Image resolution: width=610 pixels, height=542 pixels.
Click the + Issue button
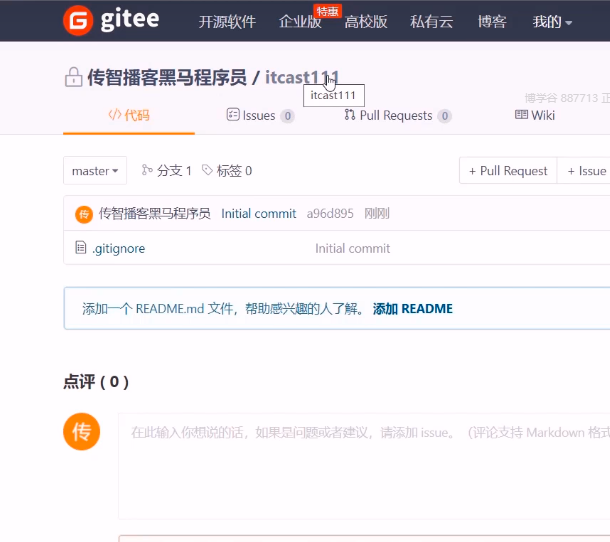[586, 171]
